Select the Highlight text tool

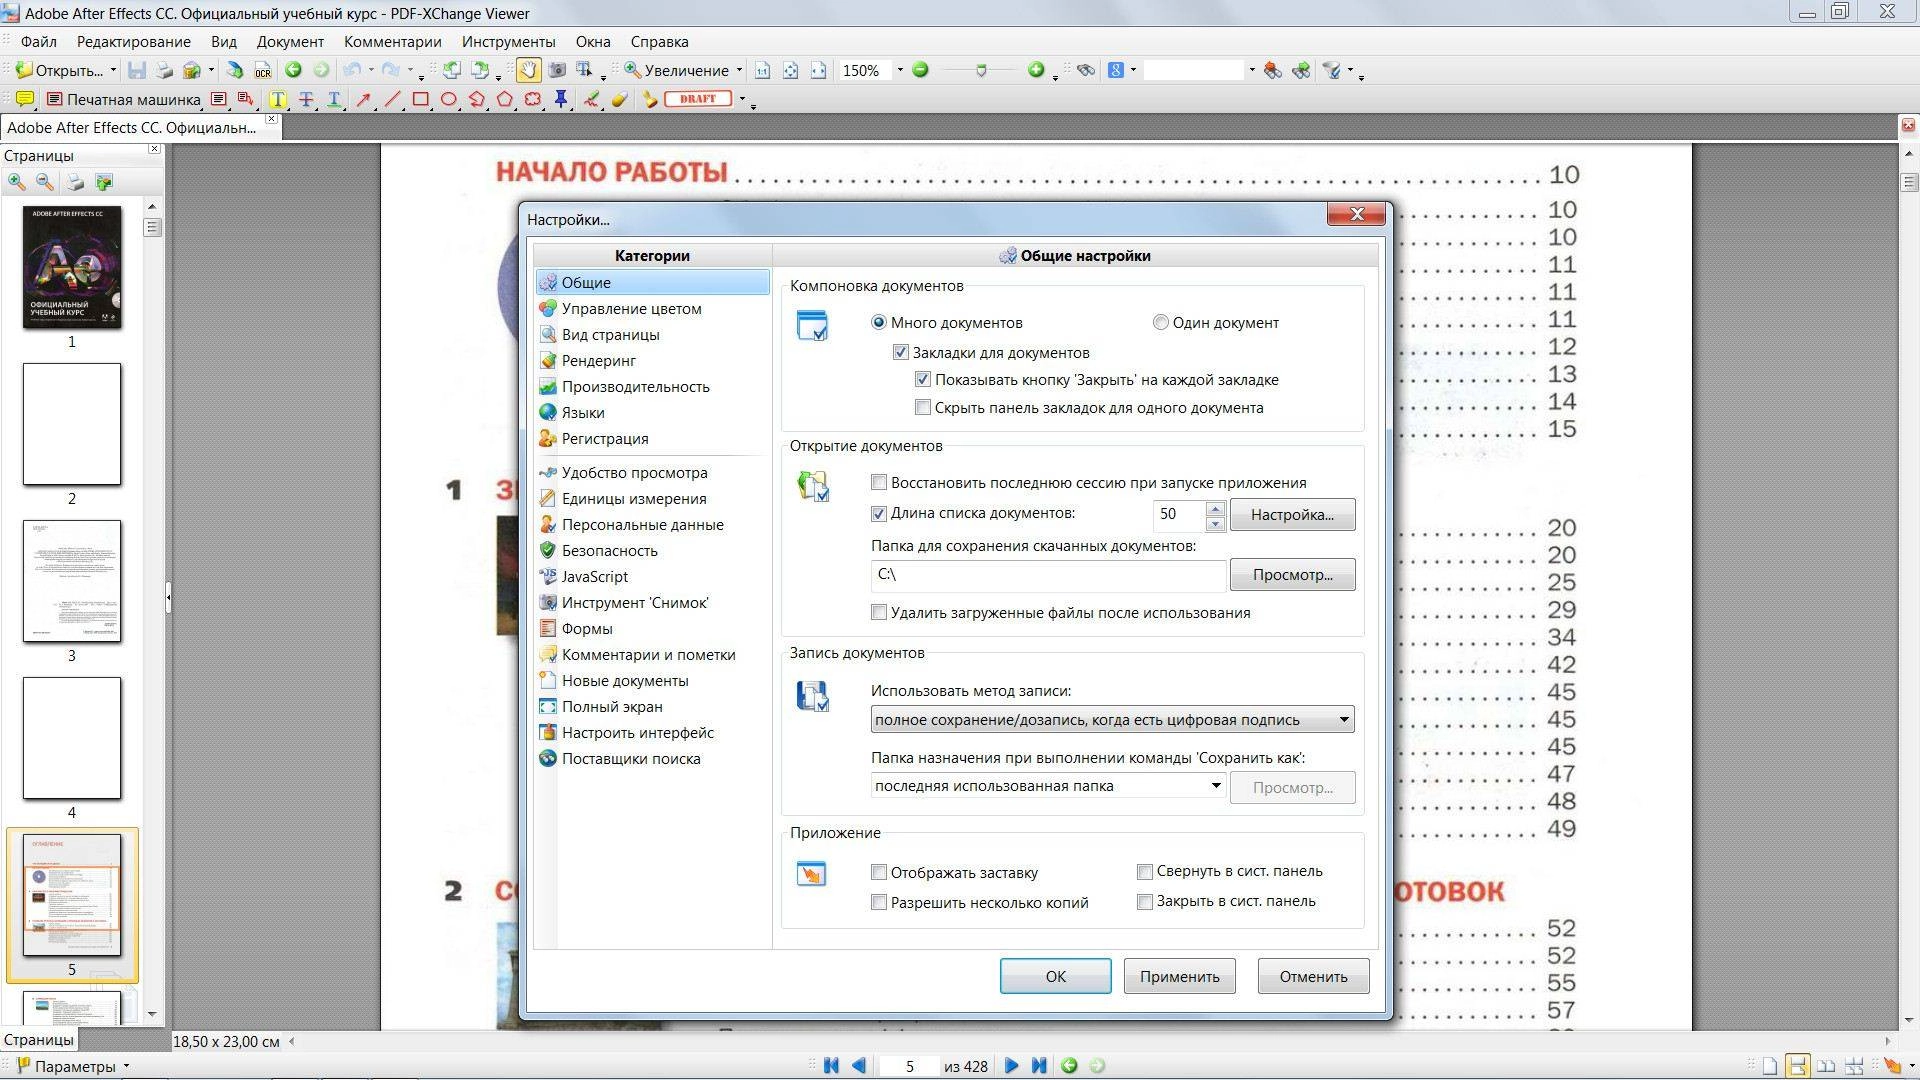(278, 99)
